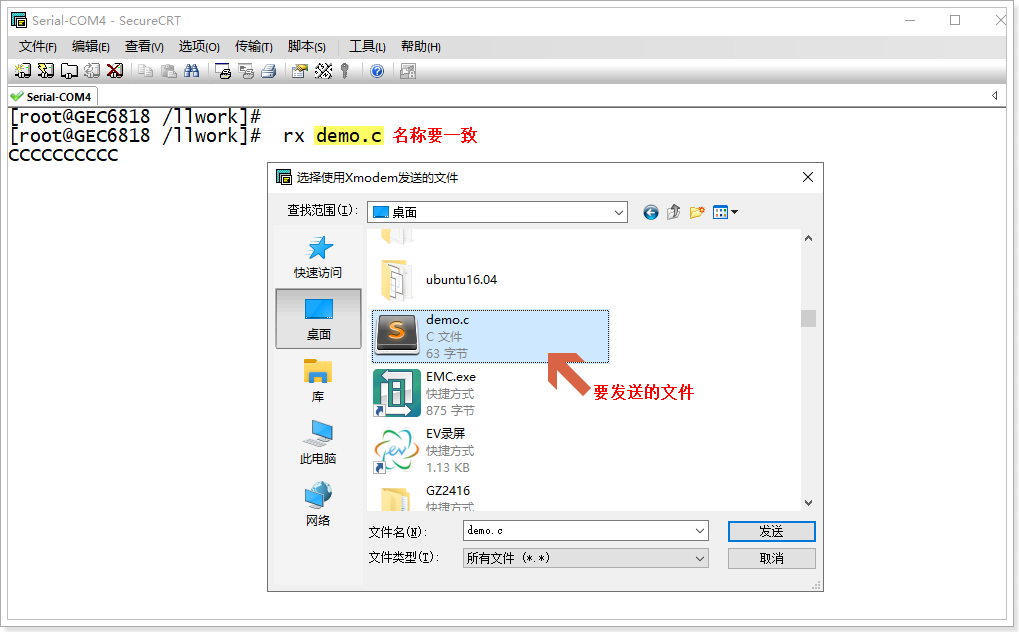Click the blue Help question icon
This screenshot has height=632, width=1019.
pos(377,71)
